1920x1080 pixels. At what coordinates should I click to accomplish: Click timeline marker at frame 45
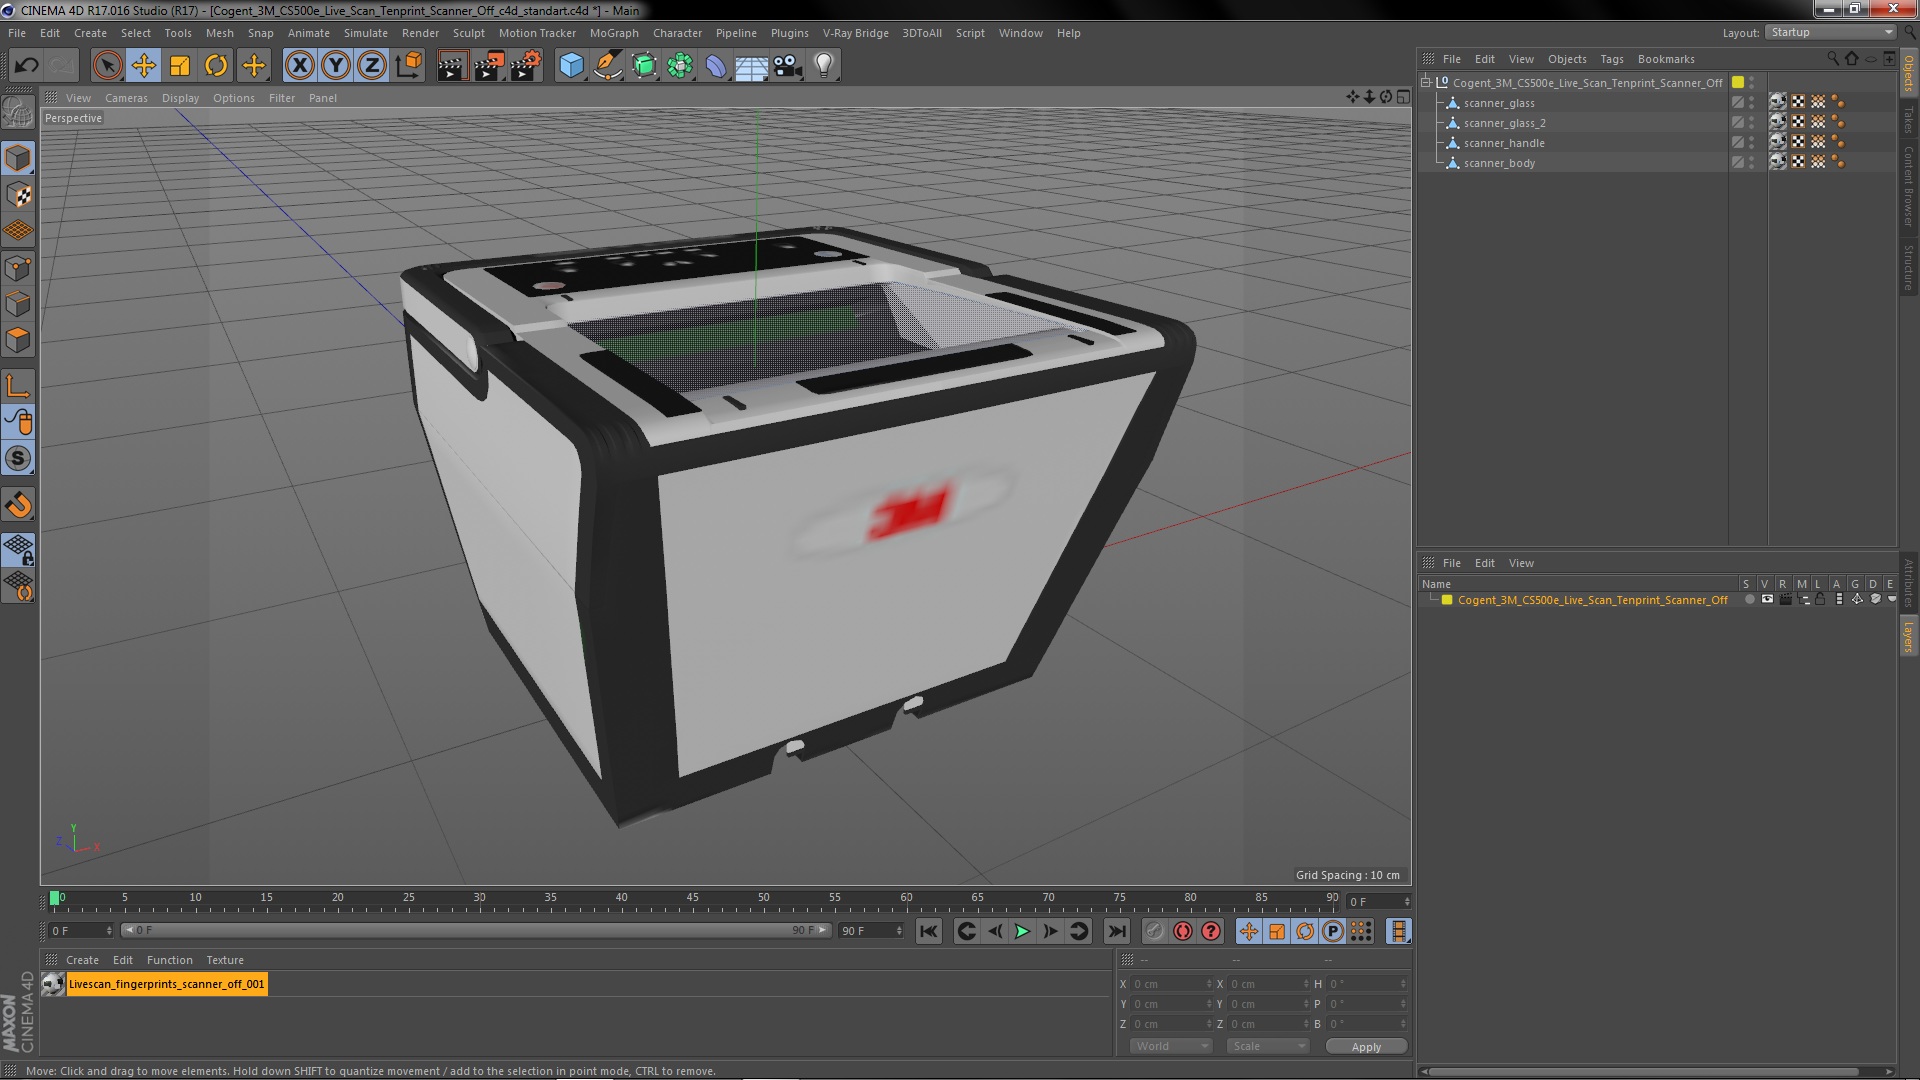click(692, 898)
